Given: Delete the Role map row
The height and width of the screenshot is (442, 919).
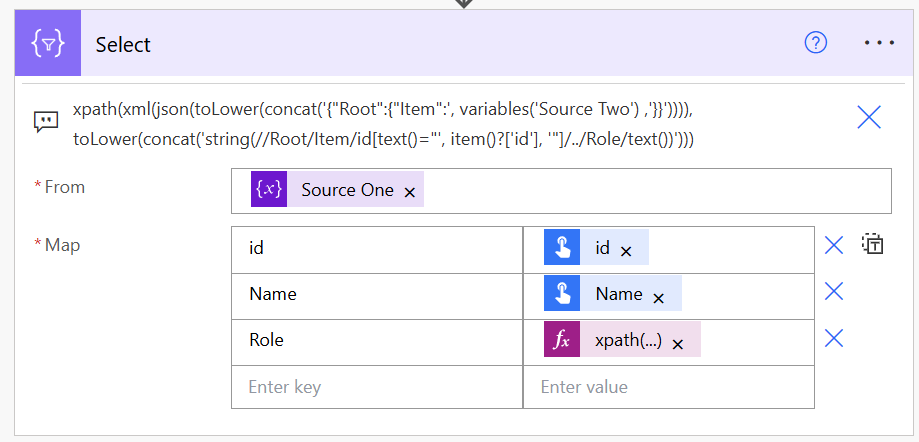Looking at the screenshot, I should pos(834,339).
